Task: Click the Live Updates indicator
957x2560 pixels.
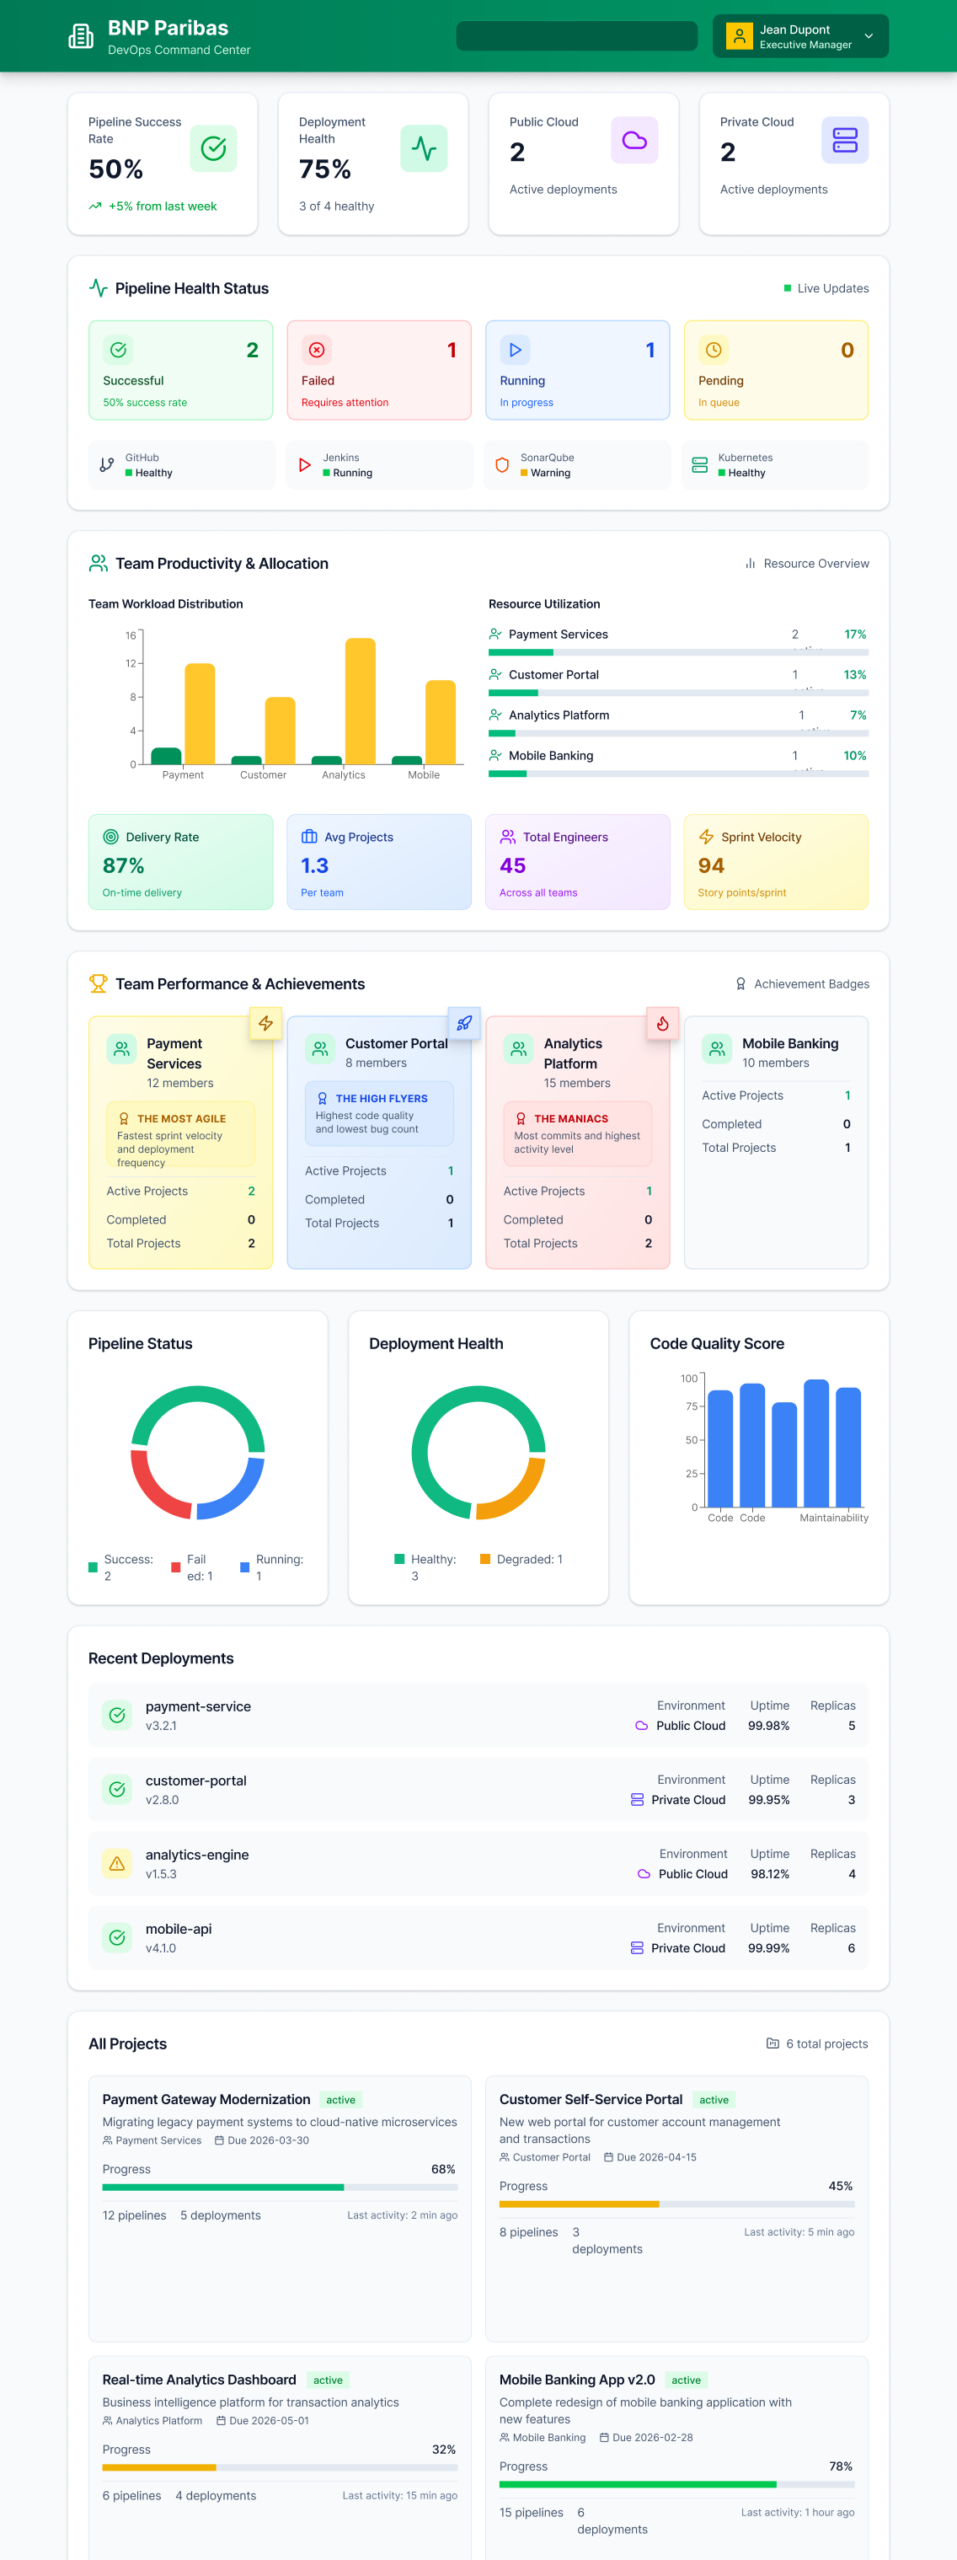Action: coord(826,288)
